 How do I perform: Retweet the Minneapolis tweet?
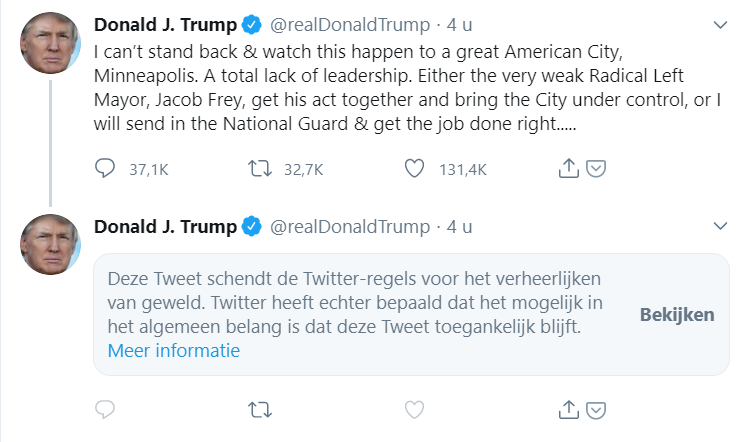tap(260, 169)
